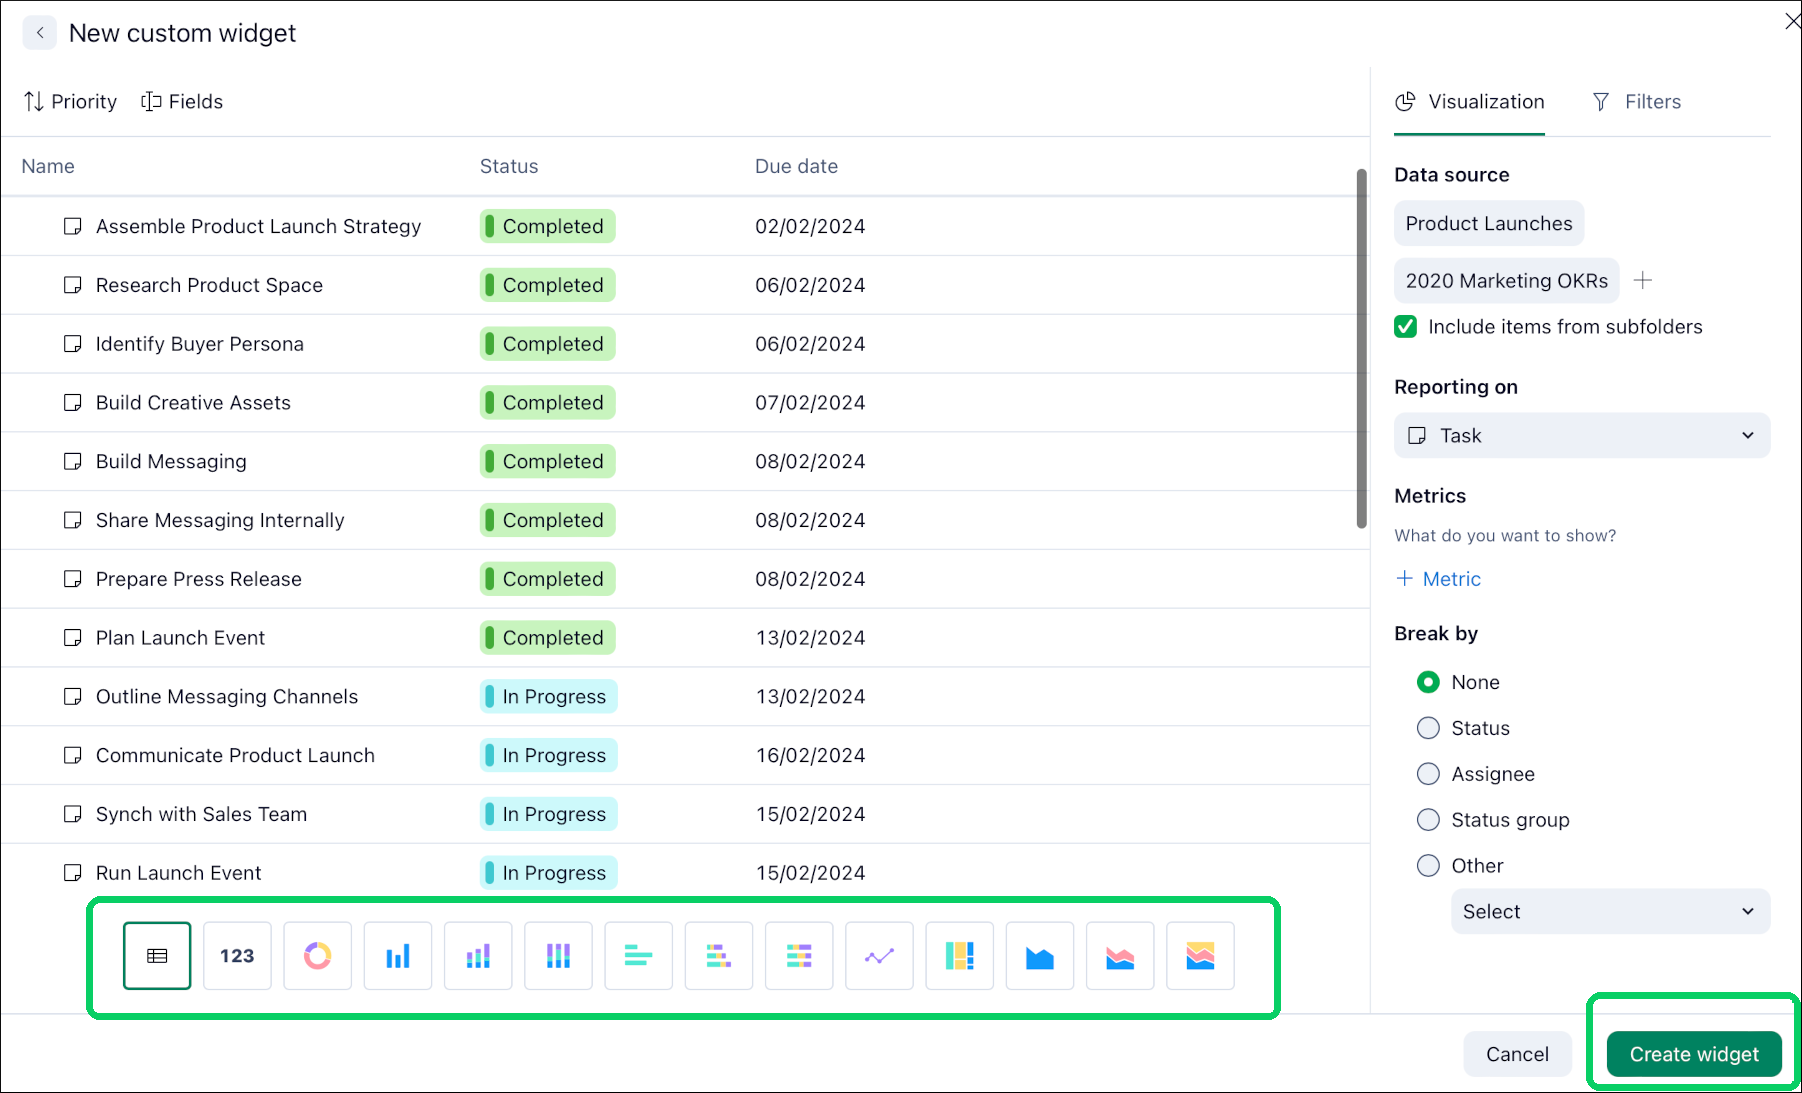
Task: Select the horizontal bar chart visualization
Action: 638,955
